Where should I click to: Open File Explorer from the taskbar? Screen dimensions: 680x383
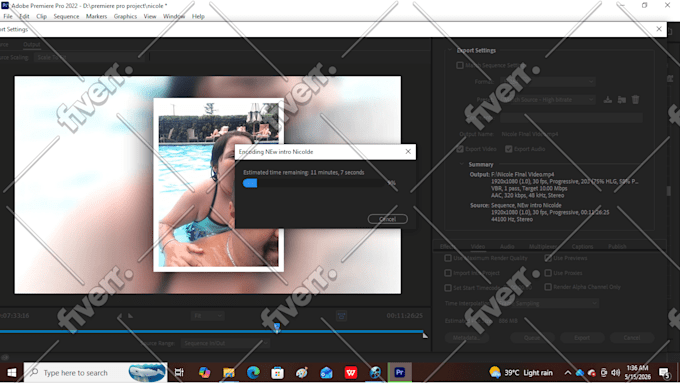(x=229, y=373)
